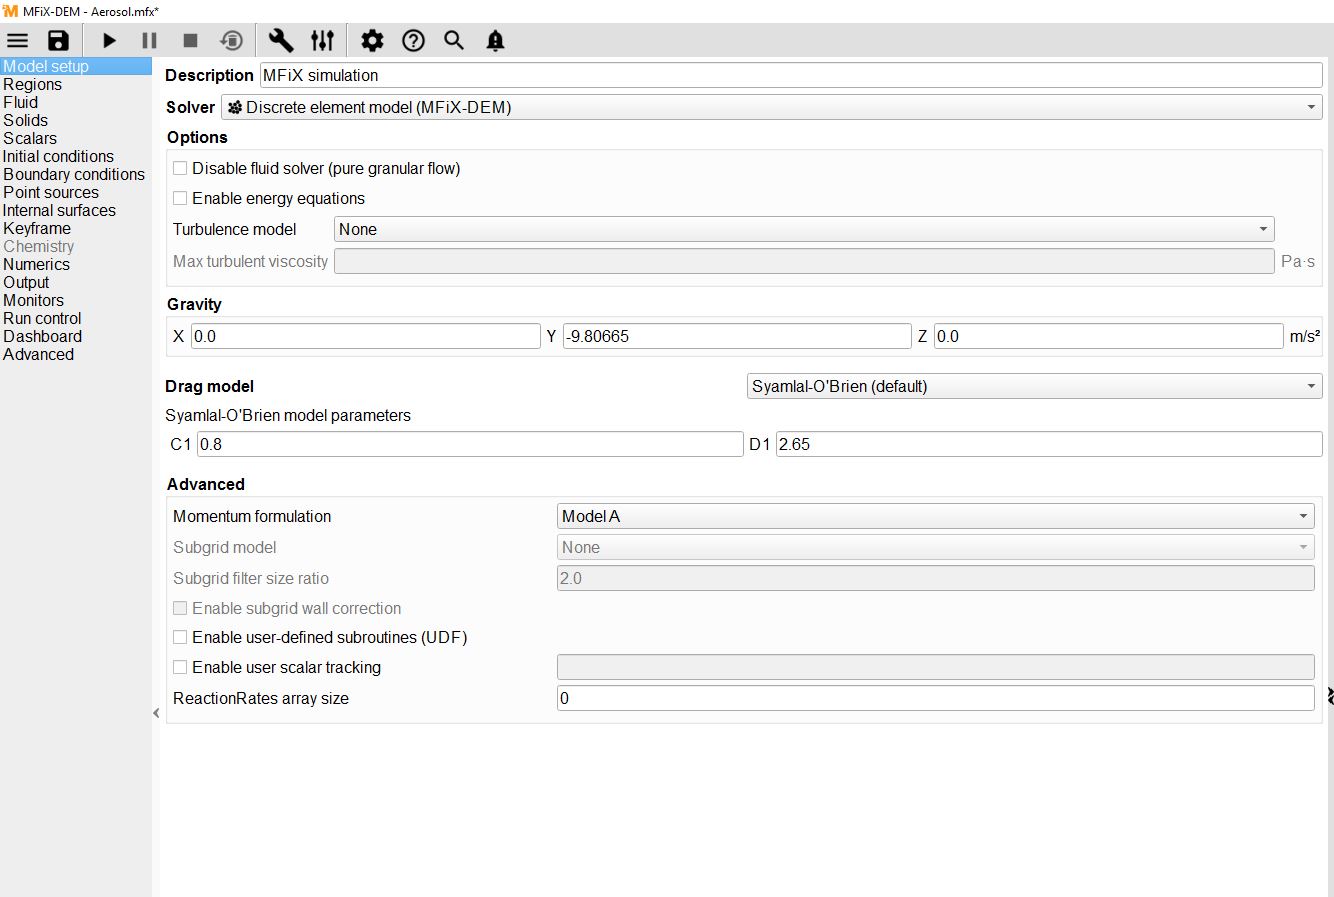Collapse the sidebar with the left arrow

(156, 713)
